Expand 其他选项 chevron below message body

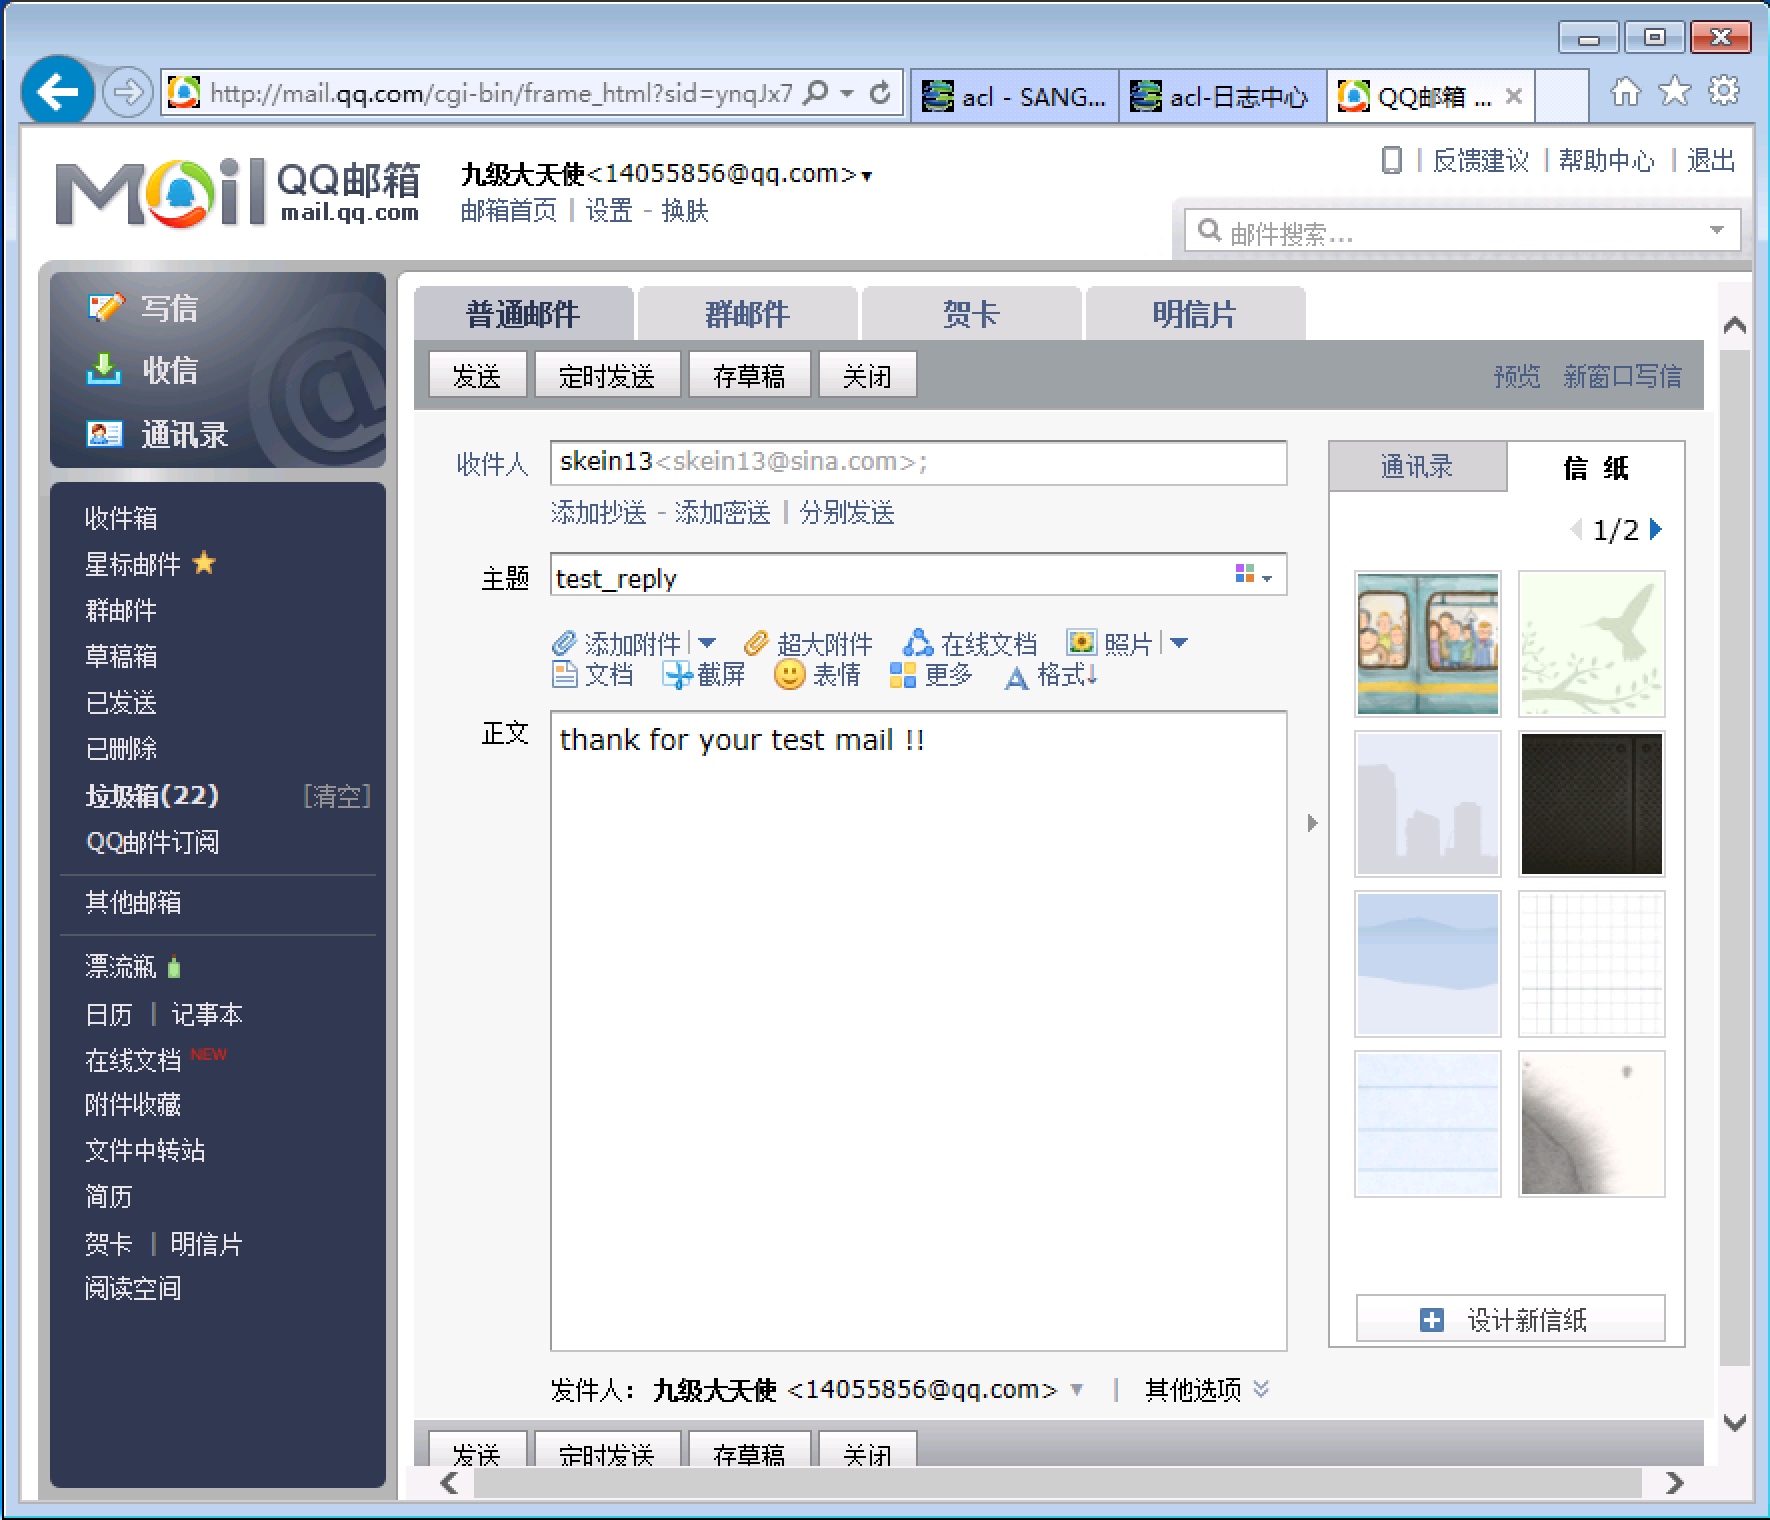pos(1261,1389)
